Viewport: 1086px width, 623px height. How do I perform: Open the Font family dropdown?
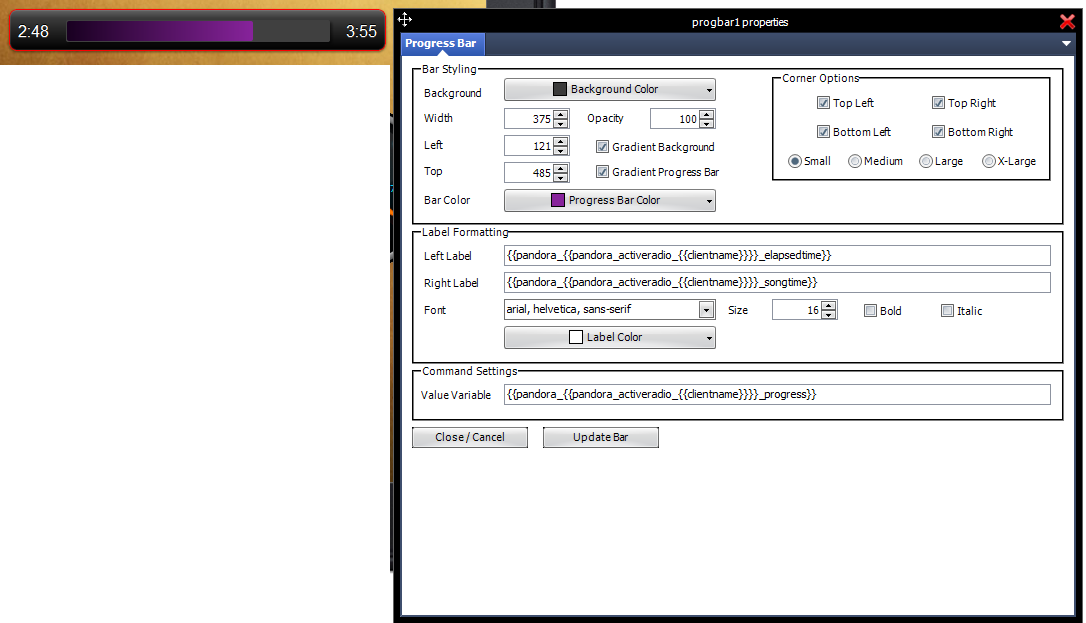[x=706, y=309]
